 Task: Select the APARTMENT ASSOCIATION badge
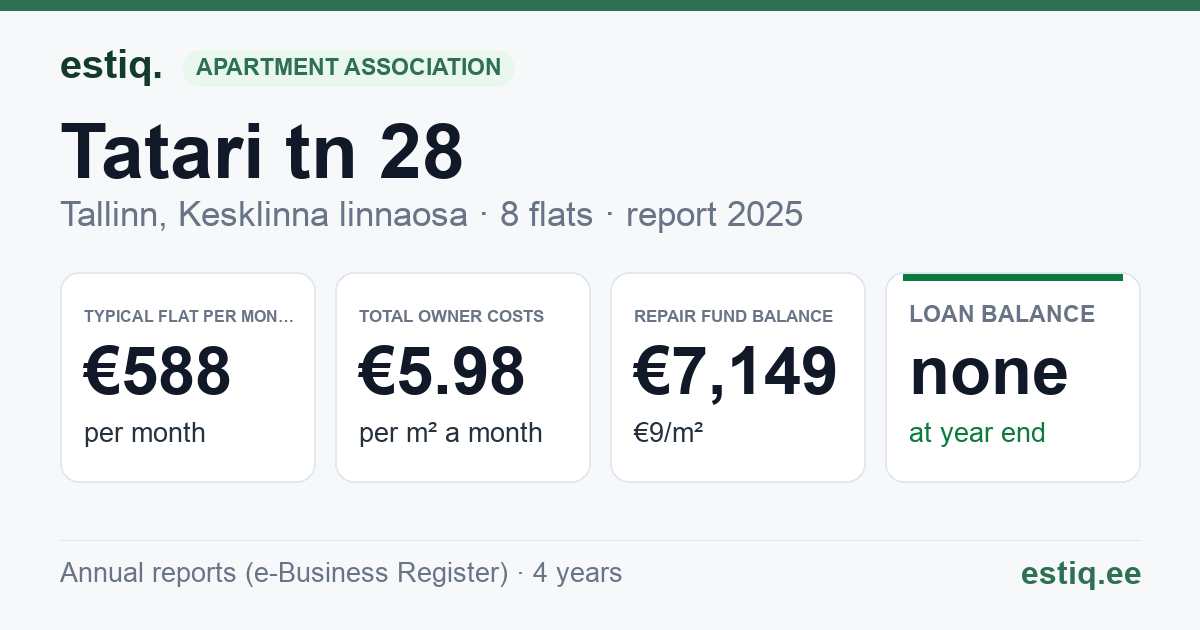click(348, 68)
